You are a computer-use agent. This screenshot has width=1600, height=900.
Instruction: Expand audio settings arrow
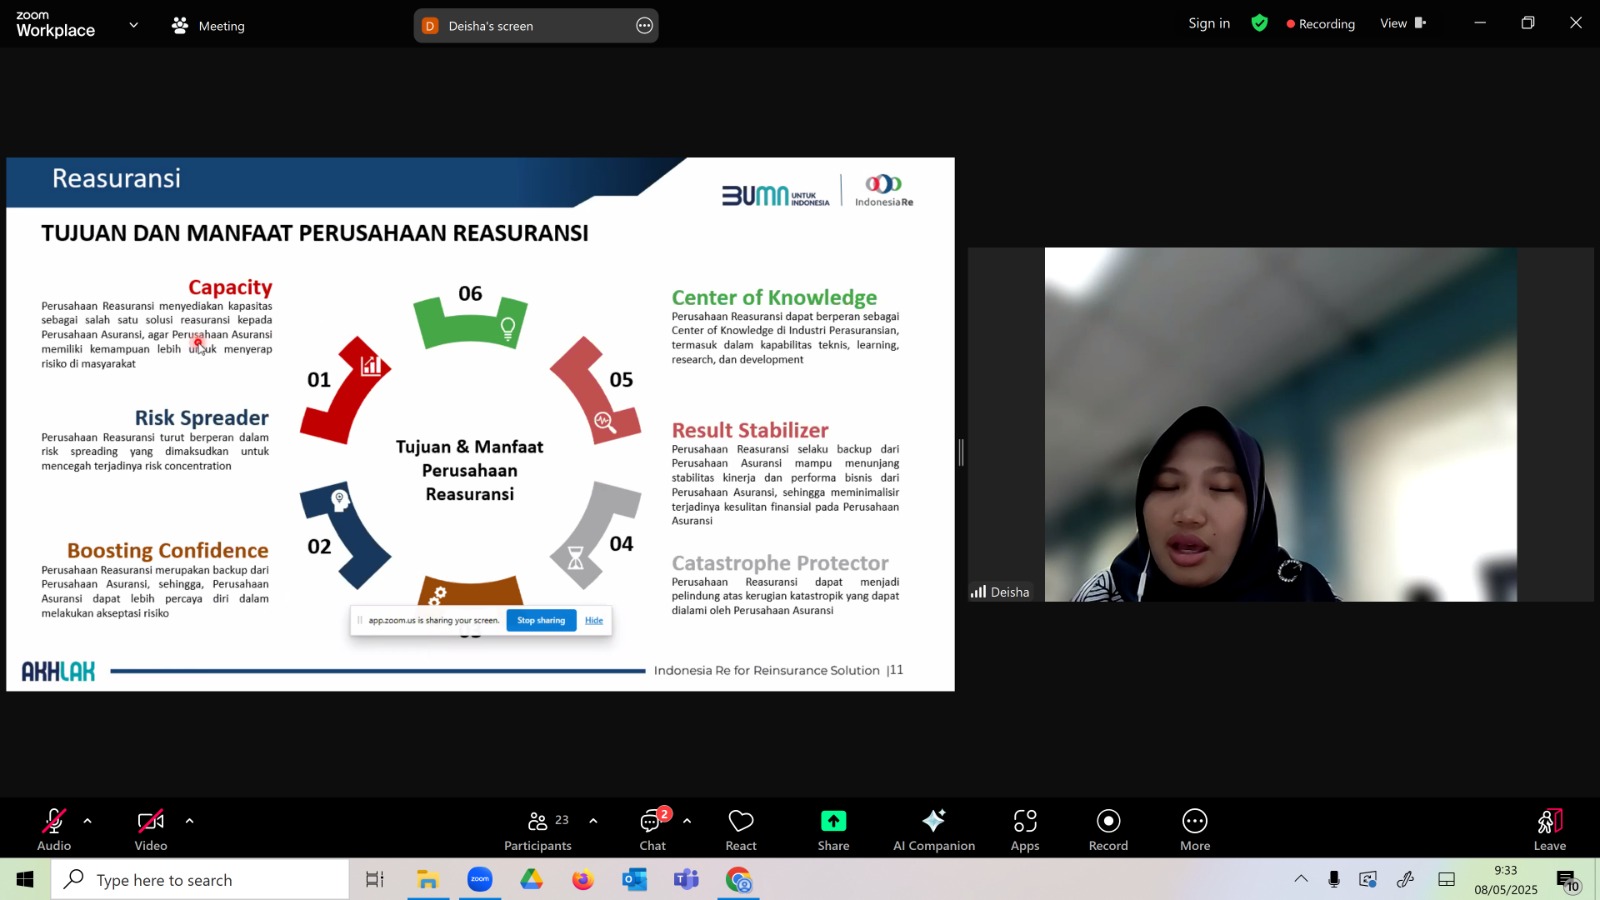(88, 821)
